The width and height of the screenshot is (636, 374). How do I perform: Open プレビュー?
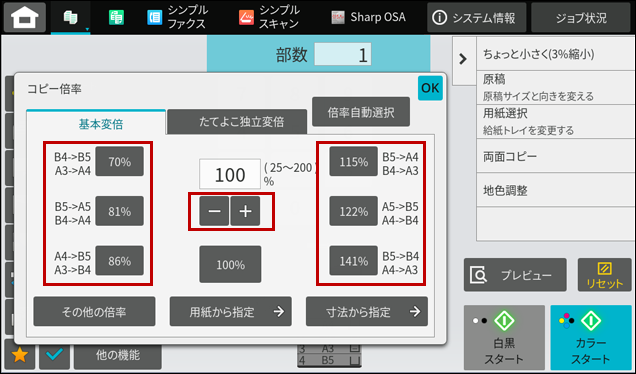[x=515, y=275]
